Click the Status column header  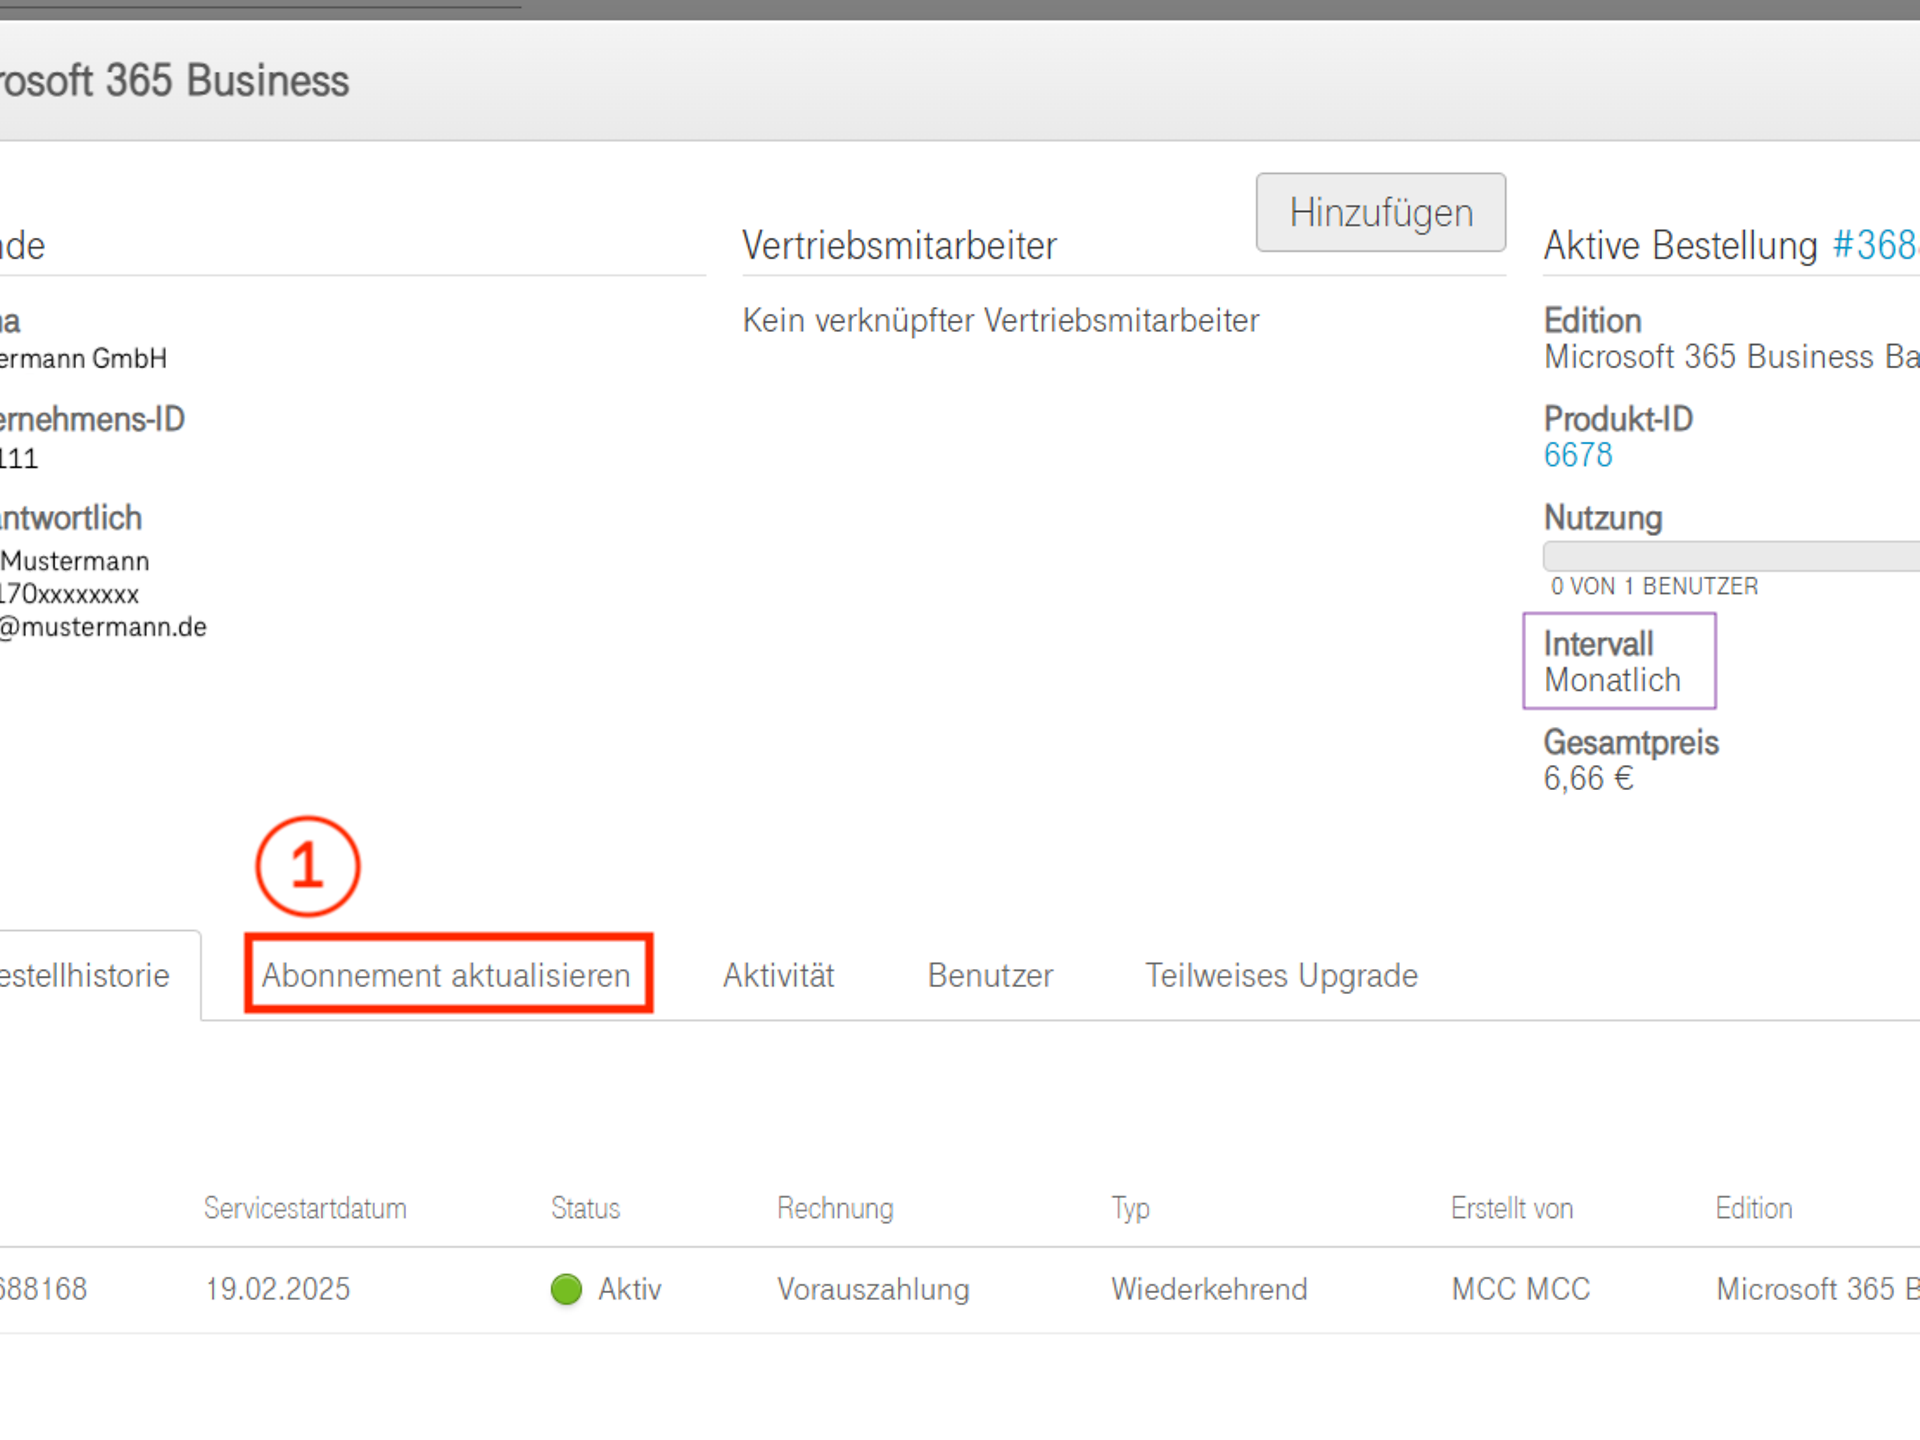tap(585, 1208)
